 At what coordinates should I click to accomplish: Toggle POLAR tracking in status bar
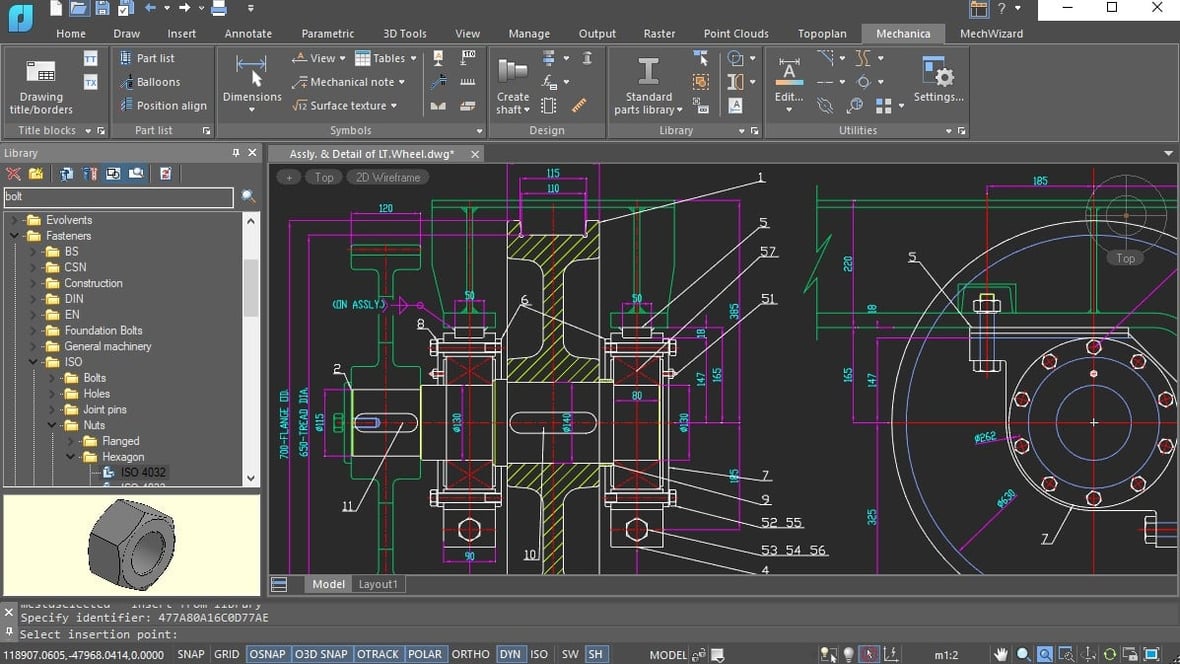(x=425, y=654)
